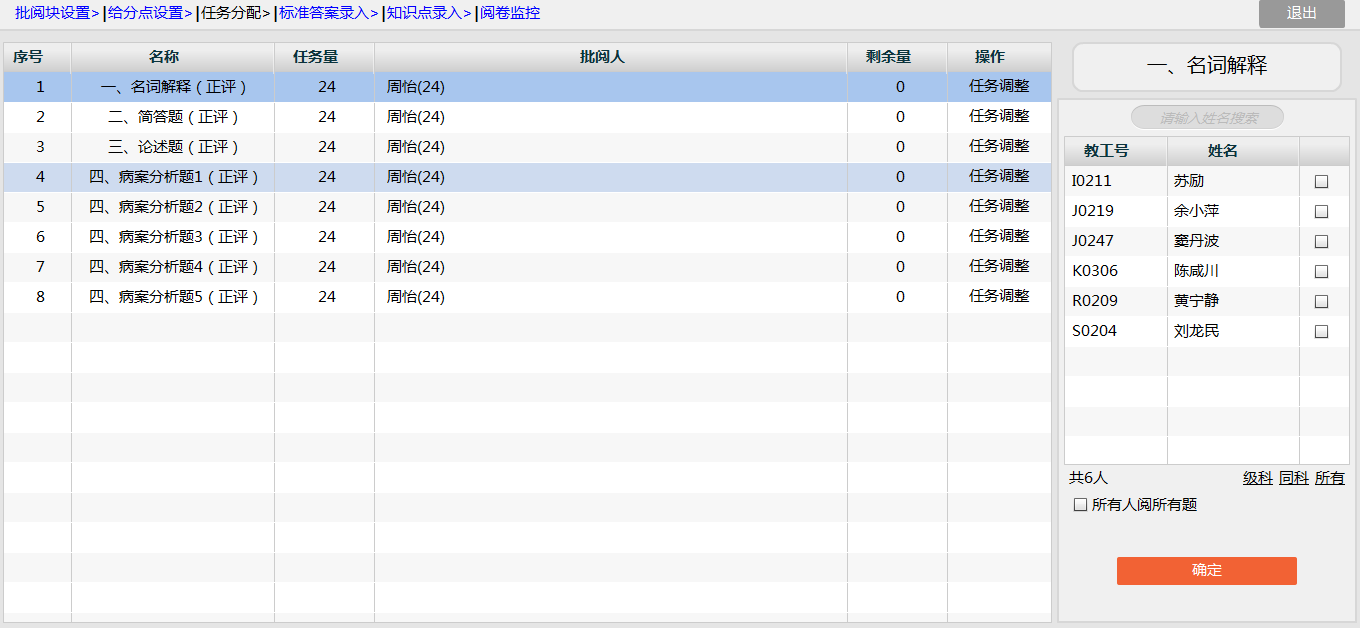Select the 三、论述题 task row

point(175,147)
